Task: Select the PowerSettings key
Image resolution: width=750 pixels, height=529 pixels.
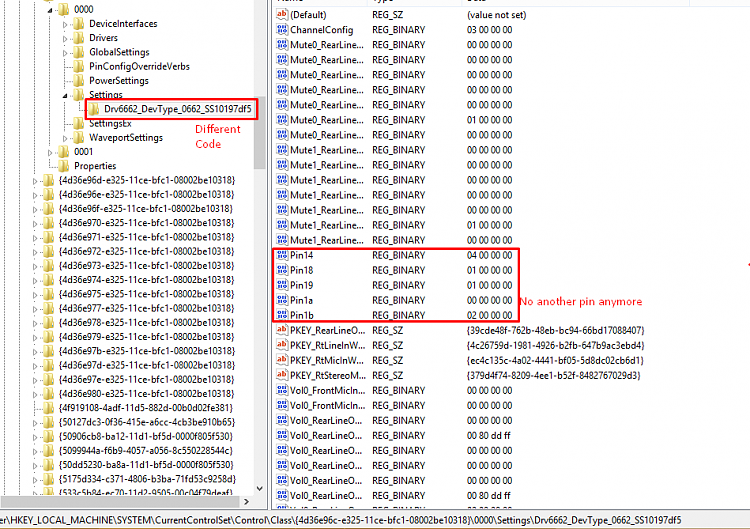Action: pyautogui.click(x=119, y=80)
